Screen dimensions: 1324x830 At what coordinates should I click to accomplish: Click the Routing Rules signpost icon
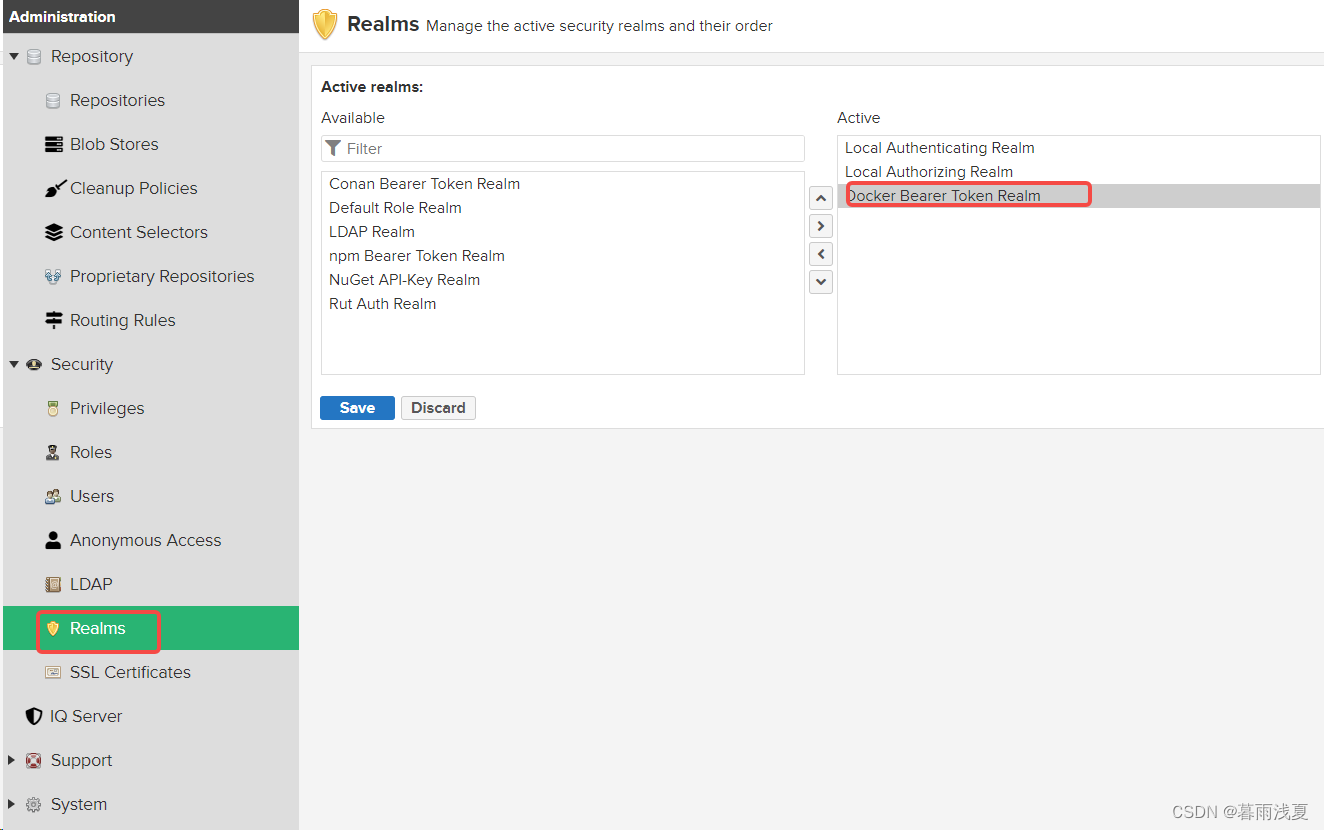coord(54,321)
